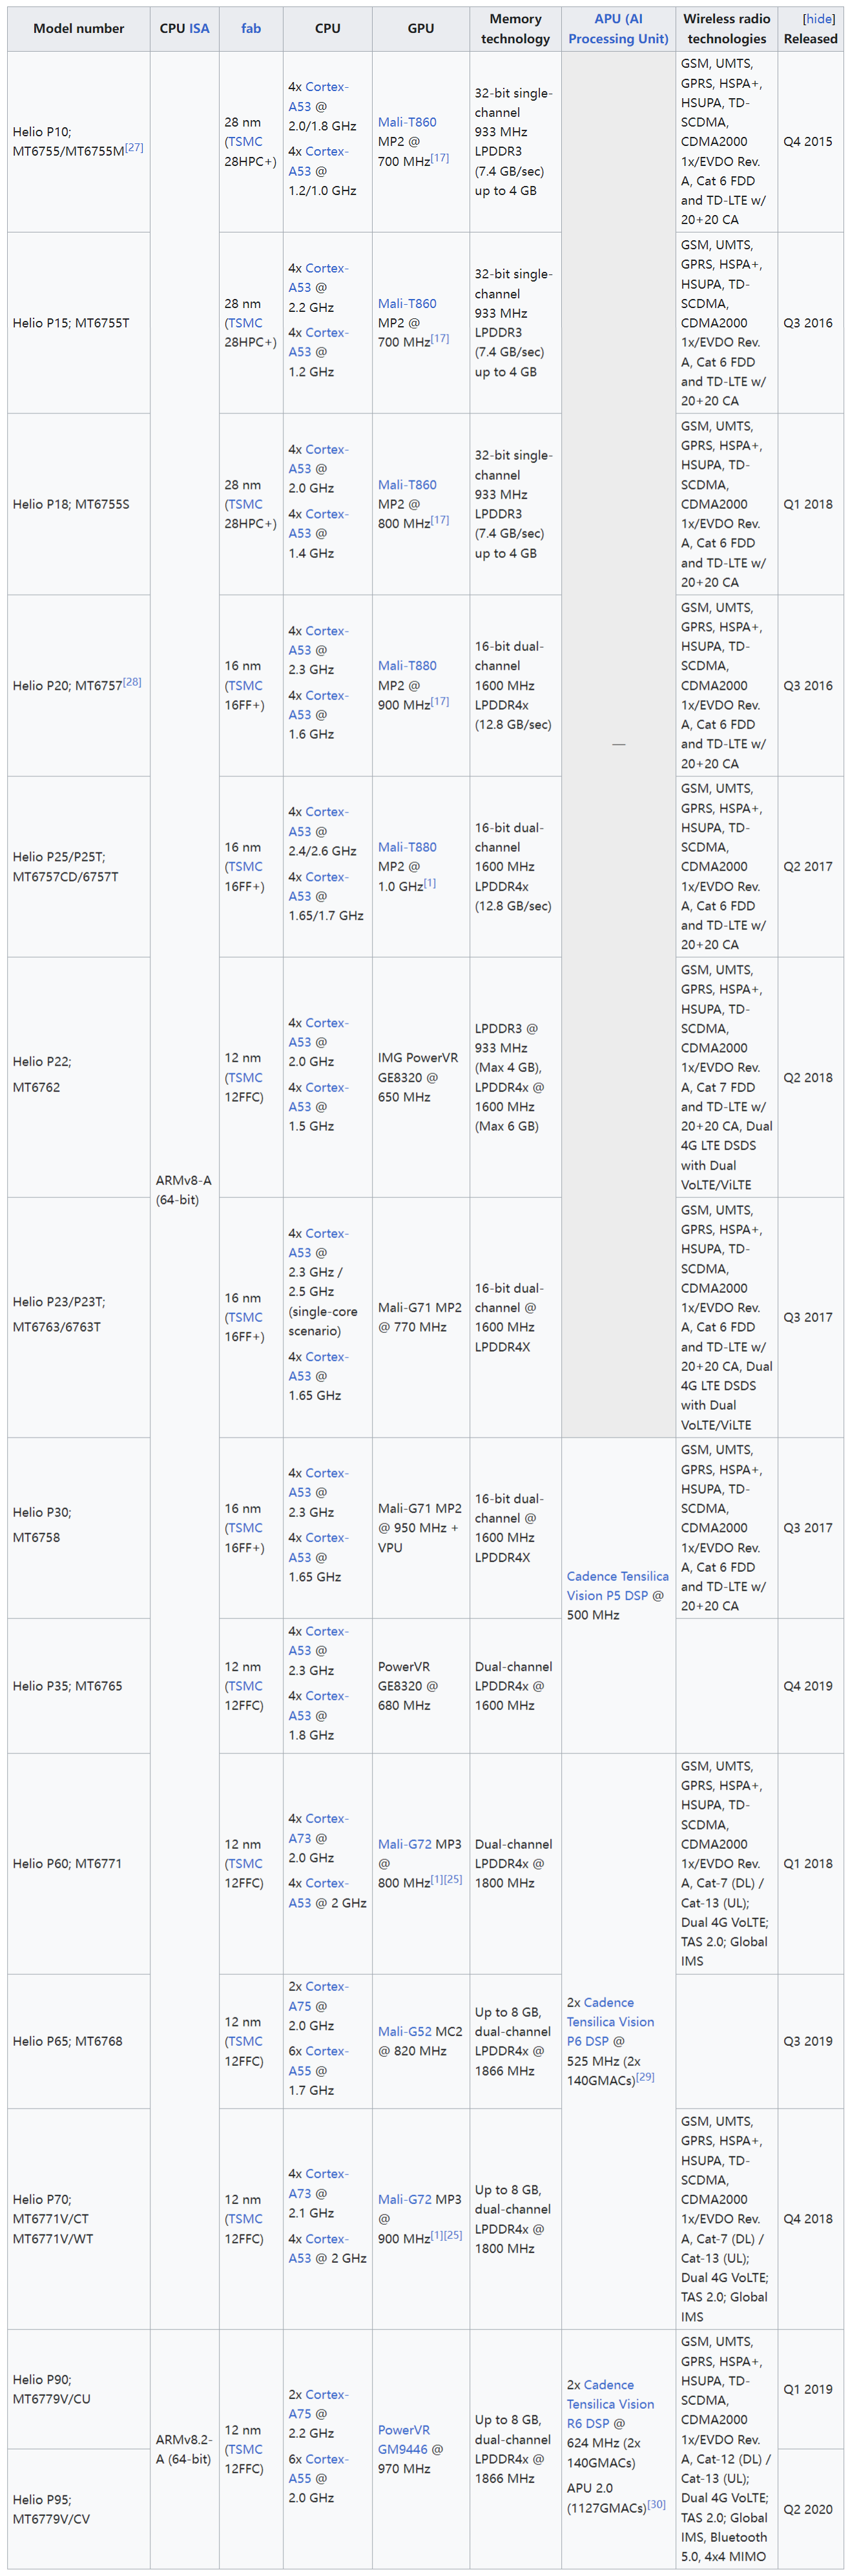848x2576 pixels.
Task: Select 'Helio P23/P23T; MT6763/6763T' cell
Action: 79,1318
